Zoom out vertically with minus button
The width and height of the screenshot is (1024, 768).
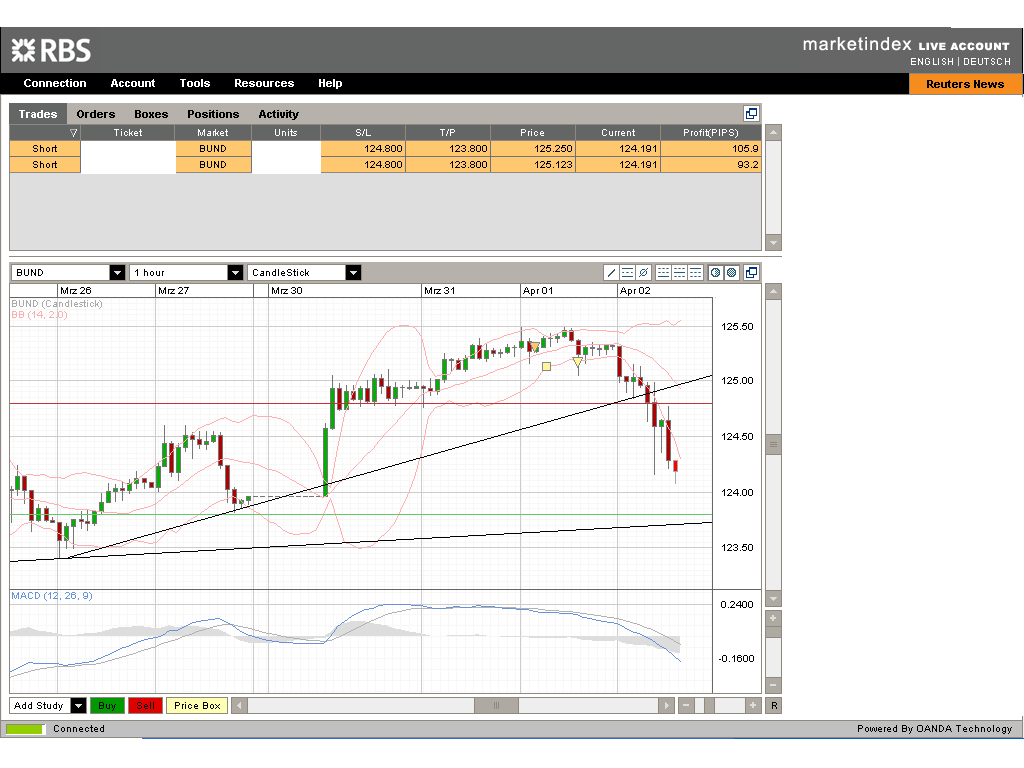[x=773, y=685]
